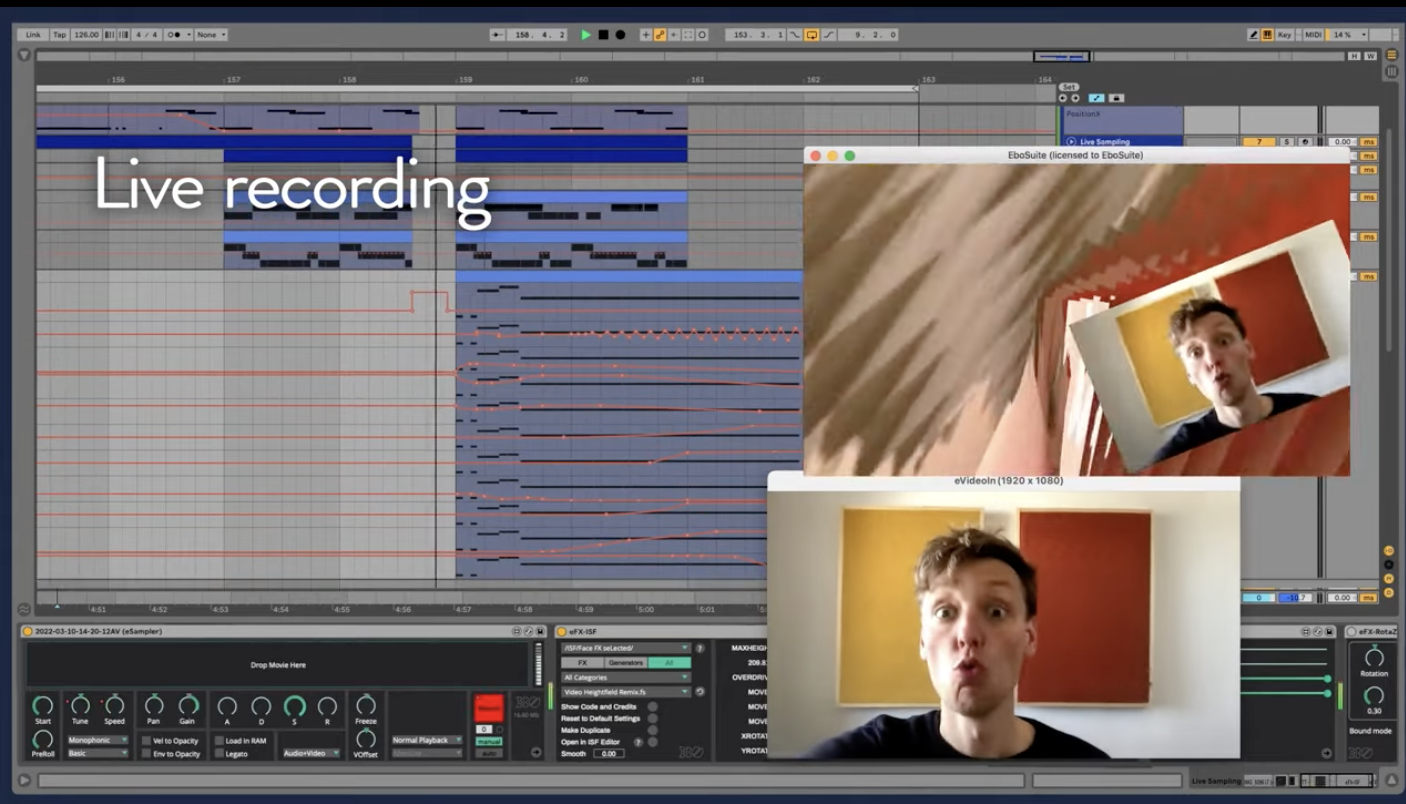Viewport: 1406px width, 804px height.
Task: Enable Legato in the eSampler device
Action: (220, 753)
